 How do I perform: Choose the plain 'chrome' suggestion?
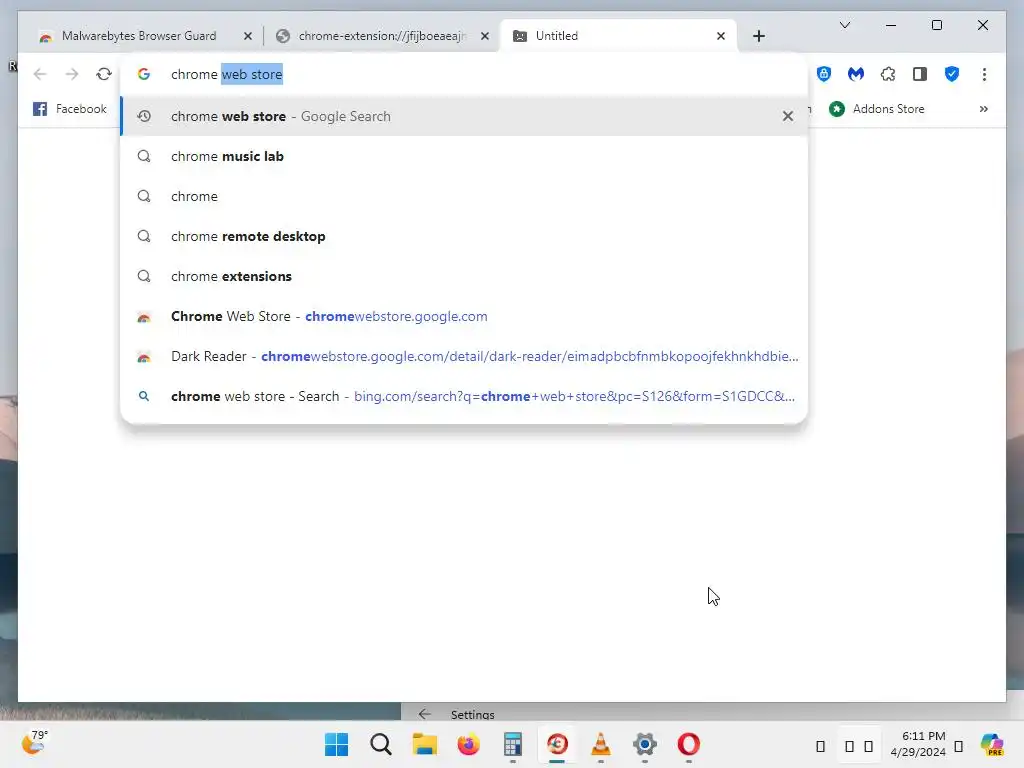(x=464, y=197)
